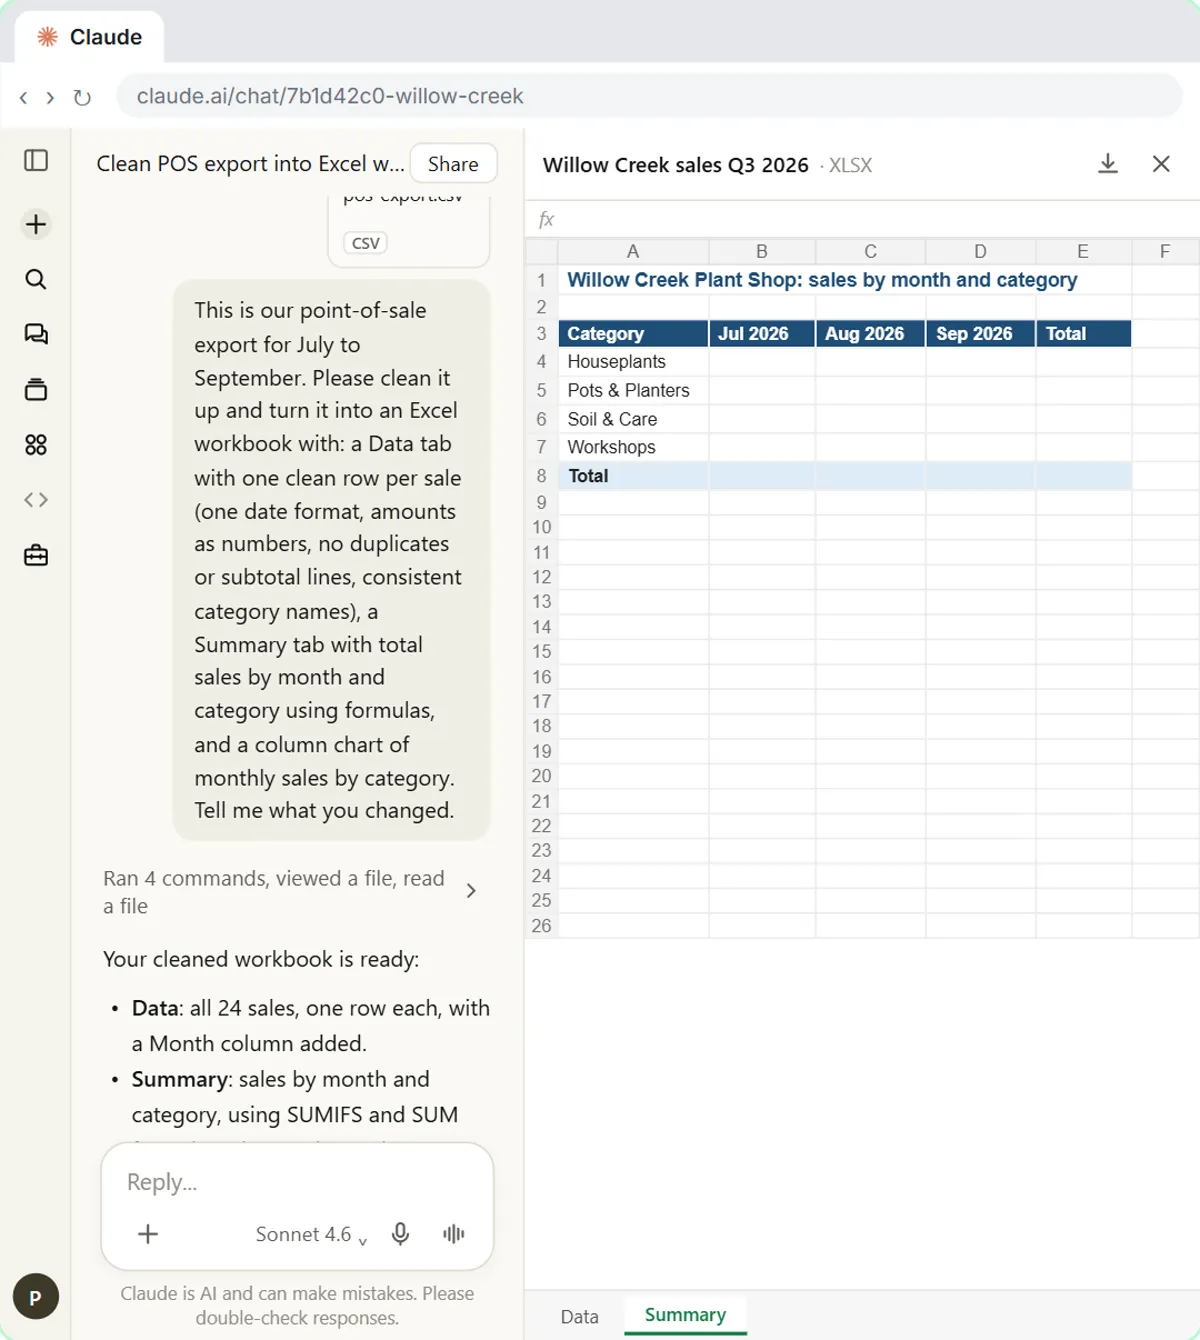This screenshot has width=1200, height=1340.
Task: Download the Willow Creek XLSX file
Action: point(1108,164)
